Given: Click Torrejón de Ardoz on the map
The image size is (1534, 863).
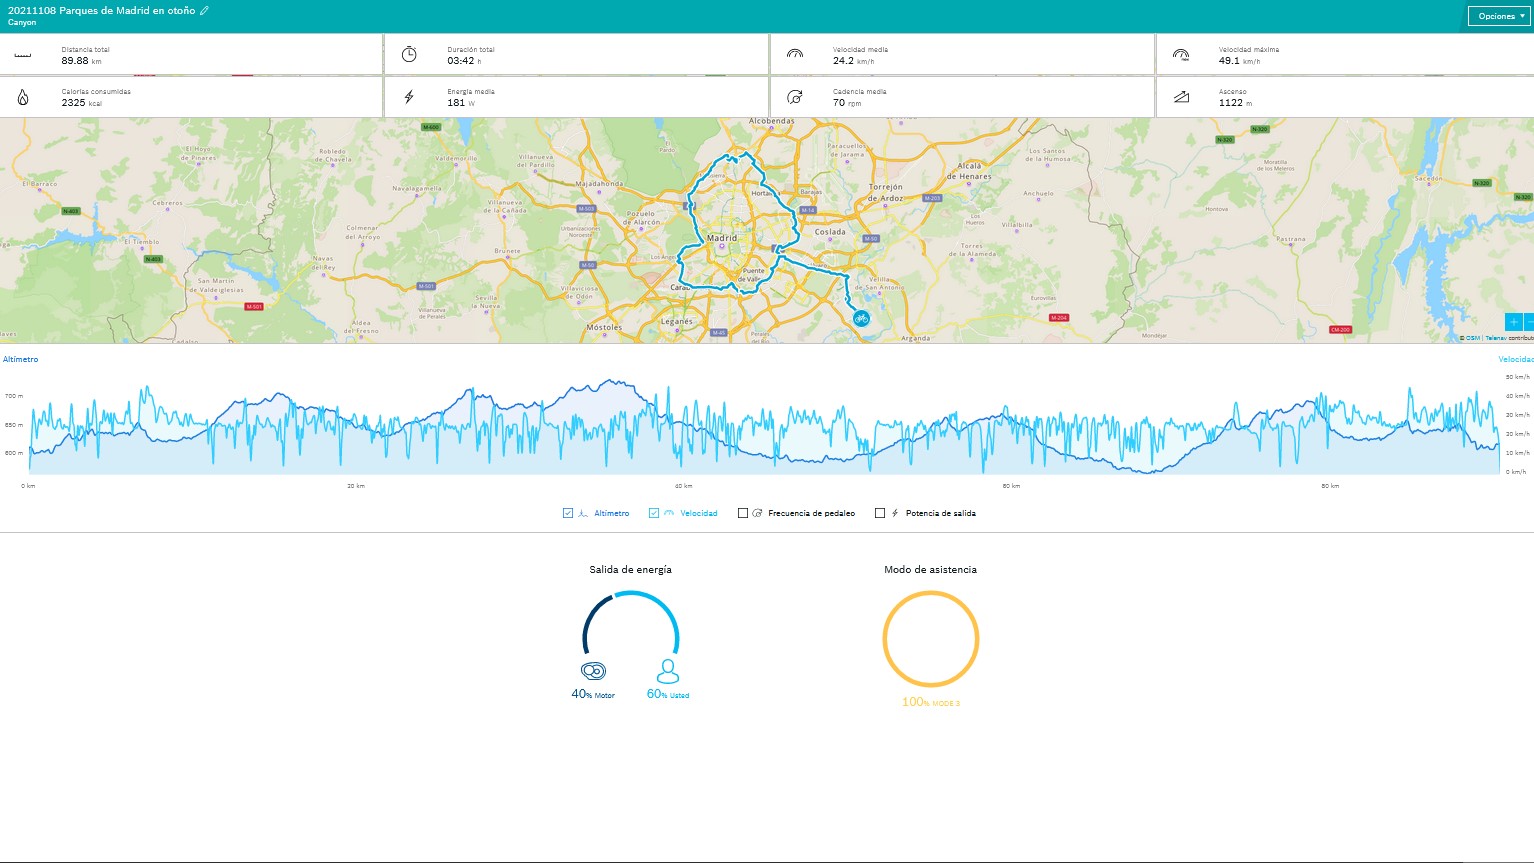Looking at the screenshot, I should point(886,192).
